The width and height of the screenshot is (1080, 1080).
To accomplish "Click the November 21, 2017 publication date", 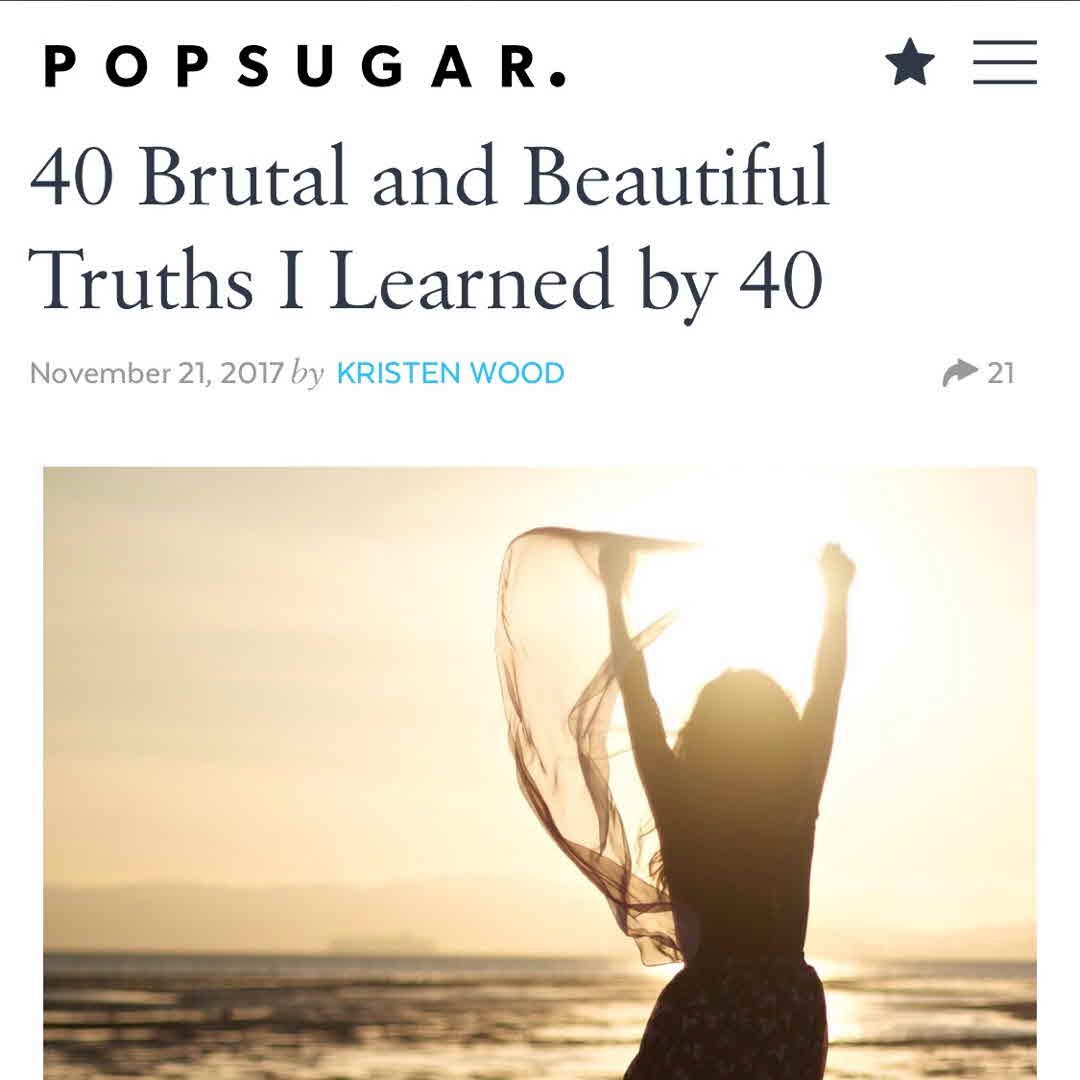I will click(156, 373).
